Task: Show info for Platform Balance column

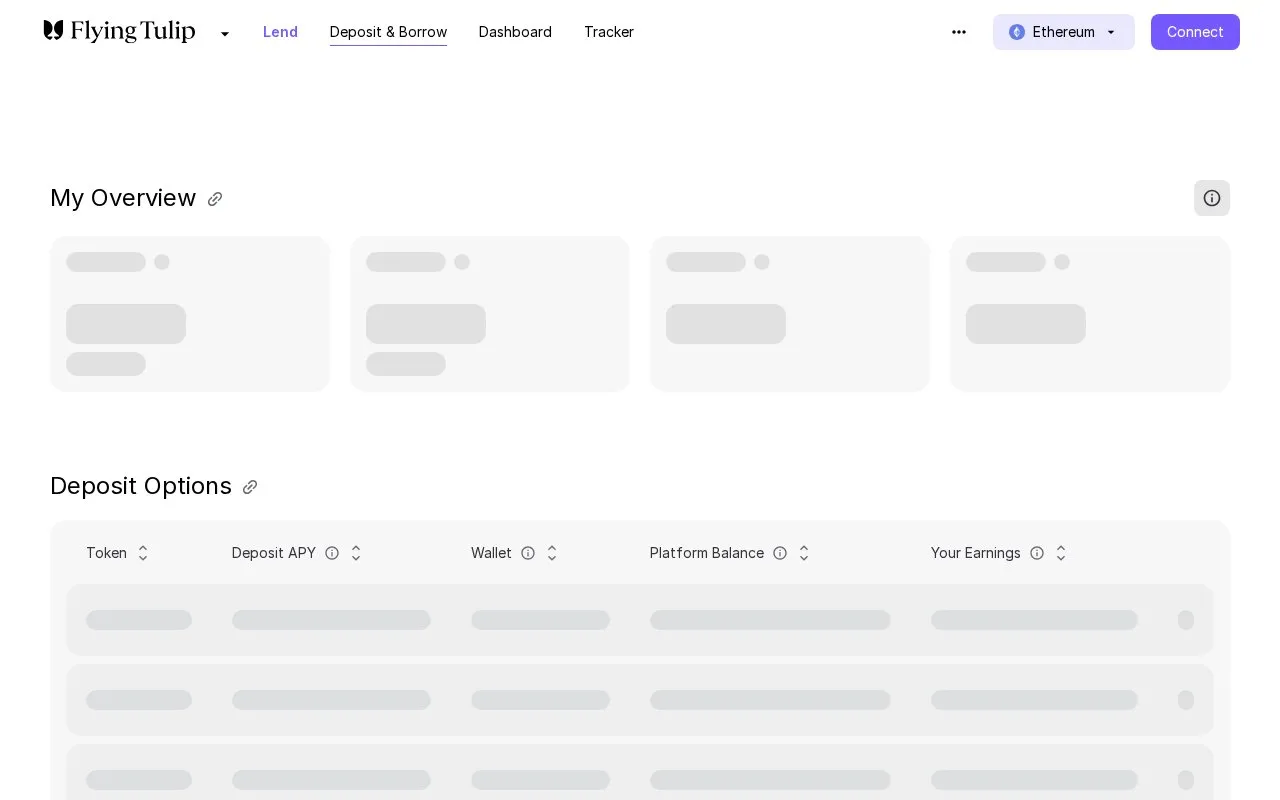Action: click(780, 553)
